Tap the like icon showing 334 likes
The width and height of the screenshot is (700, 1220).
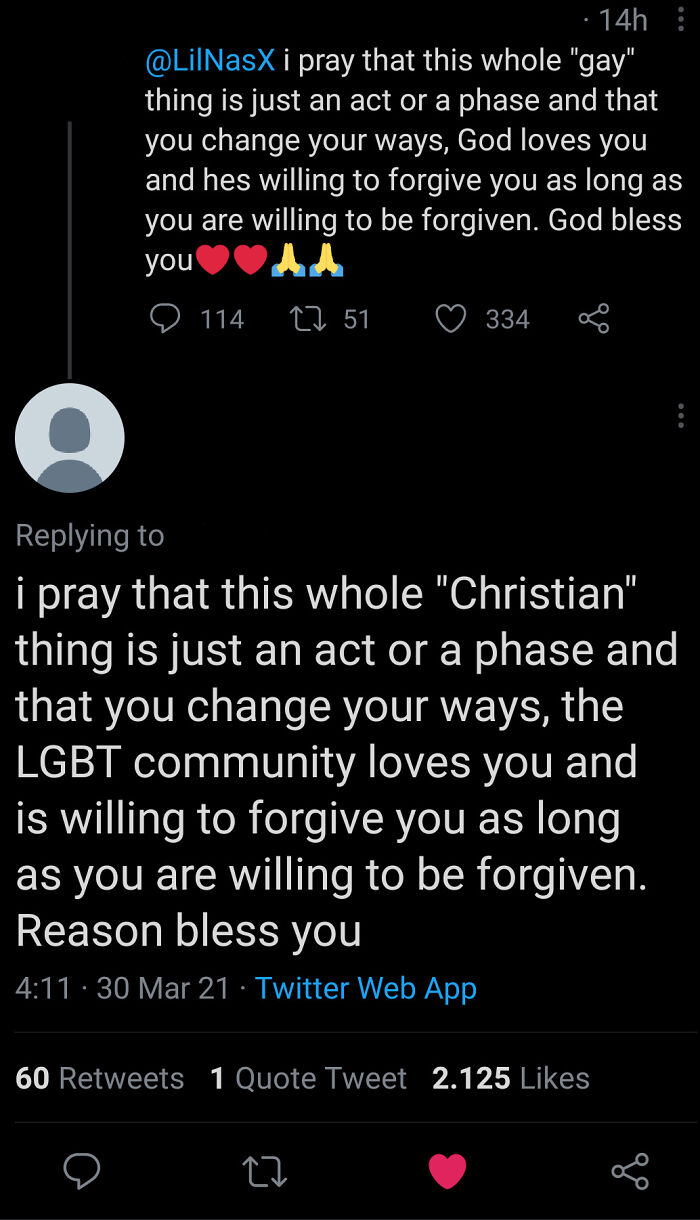tap(451, 319)
